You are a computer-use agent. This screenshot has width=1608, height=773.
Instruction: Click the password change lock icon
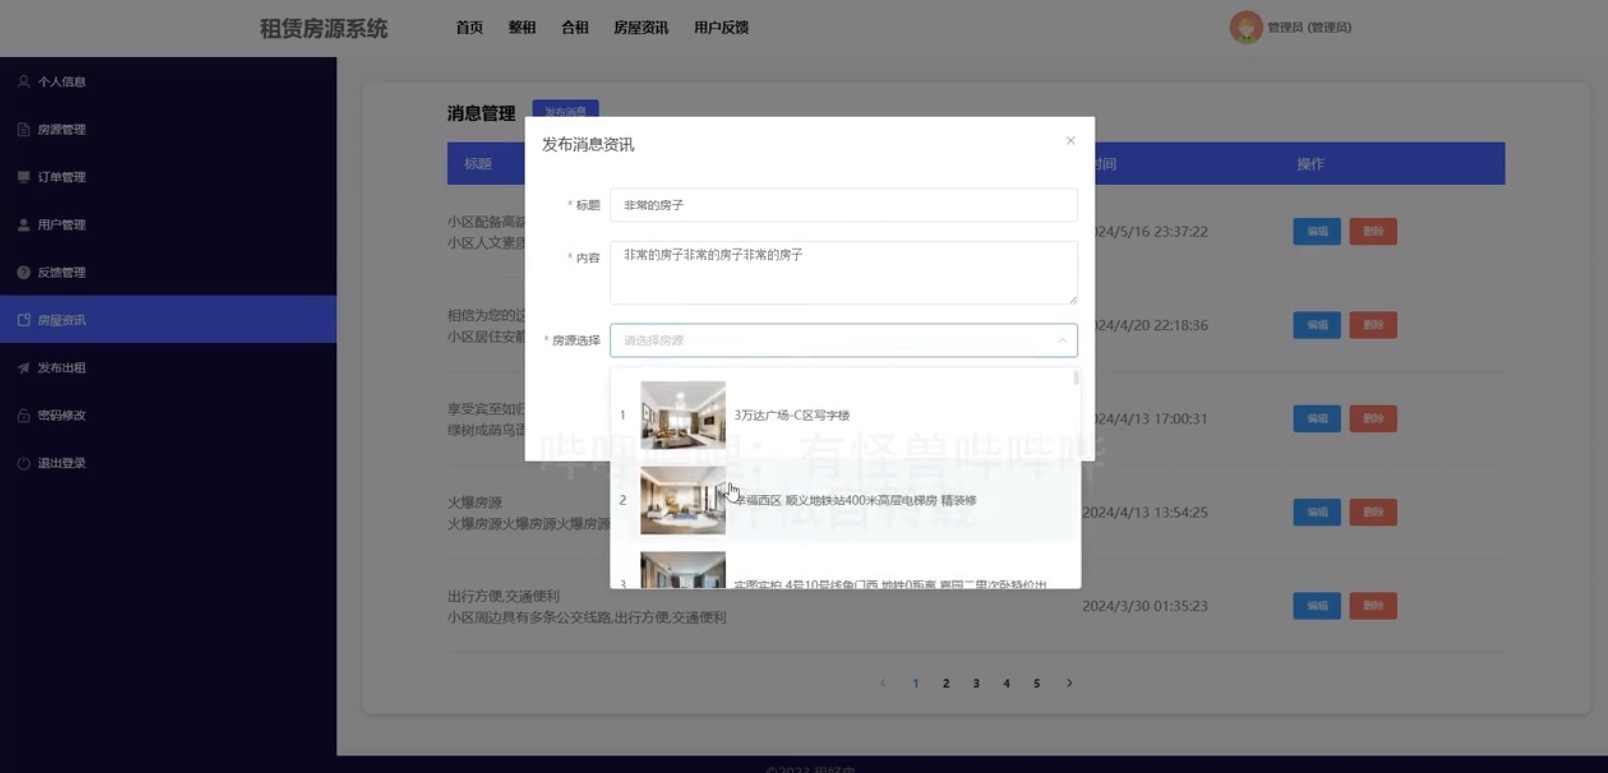pos(23,415)
